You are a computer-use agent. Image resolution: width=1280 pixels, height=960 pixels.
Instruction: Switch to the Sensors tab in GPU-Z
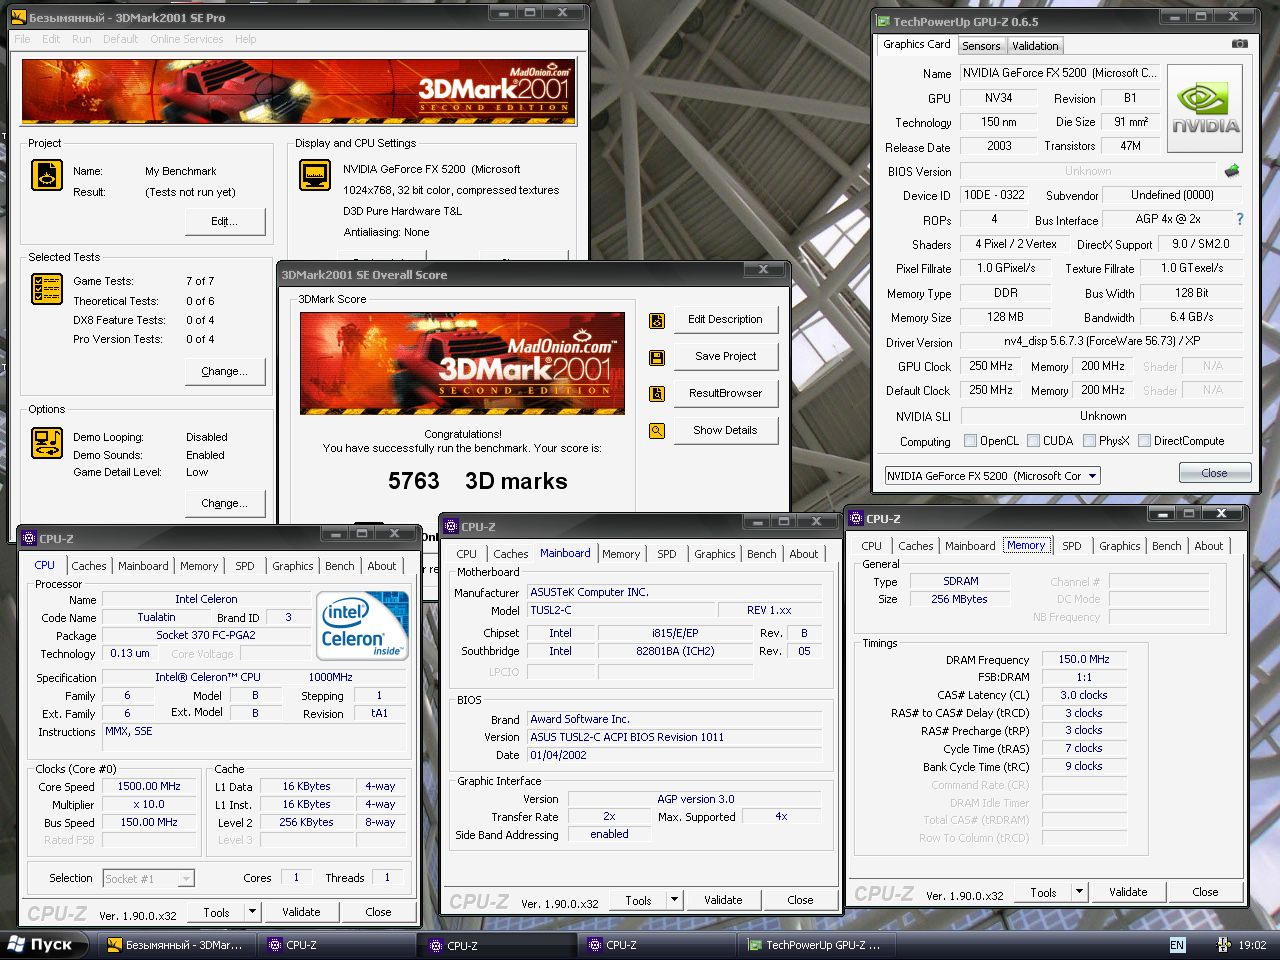981,46
